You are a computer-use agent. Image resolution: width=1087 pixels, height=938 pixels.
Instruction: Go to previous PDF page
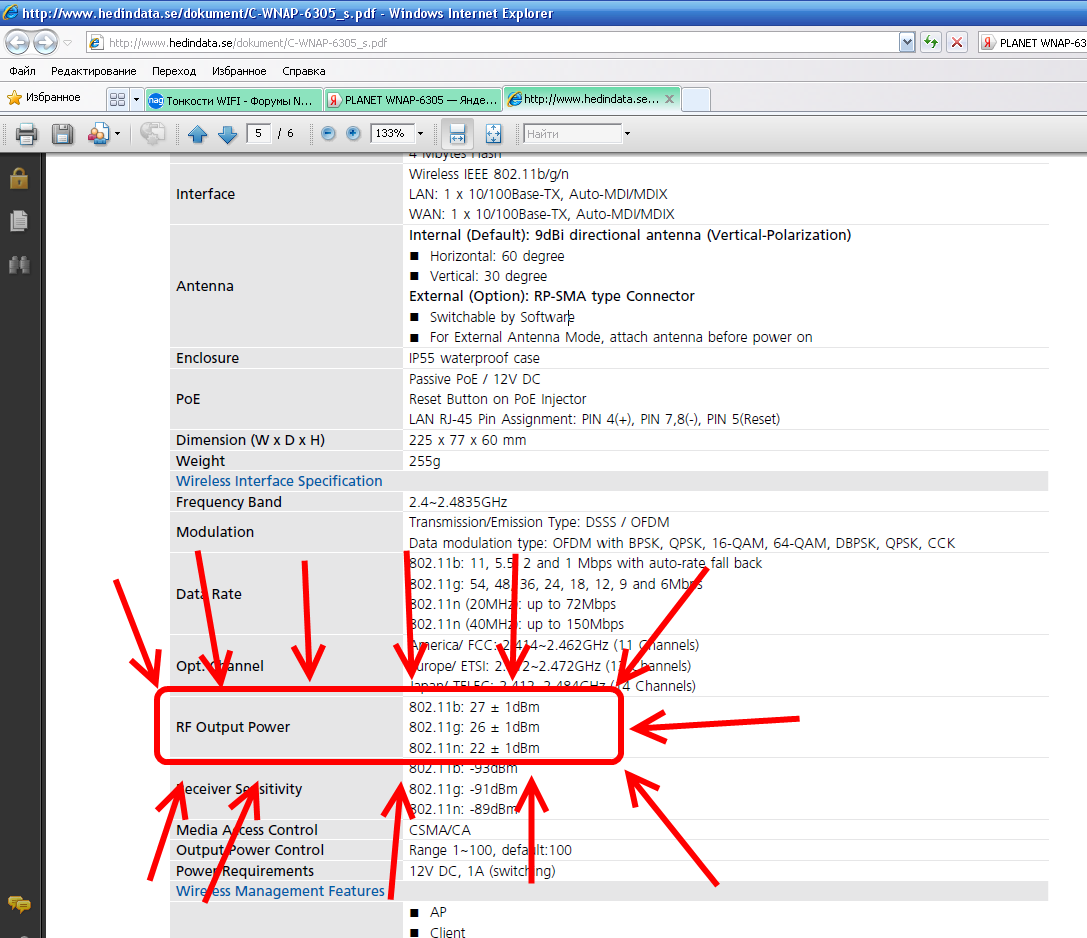tap(198, 134)
